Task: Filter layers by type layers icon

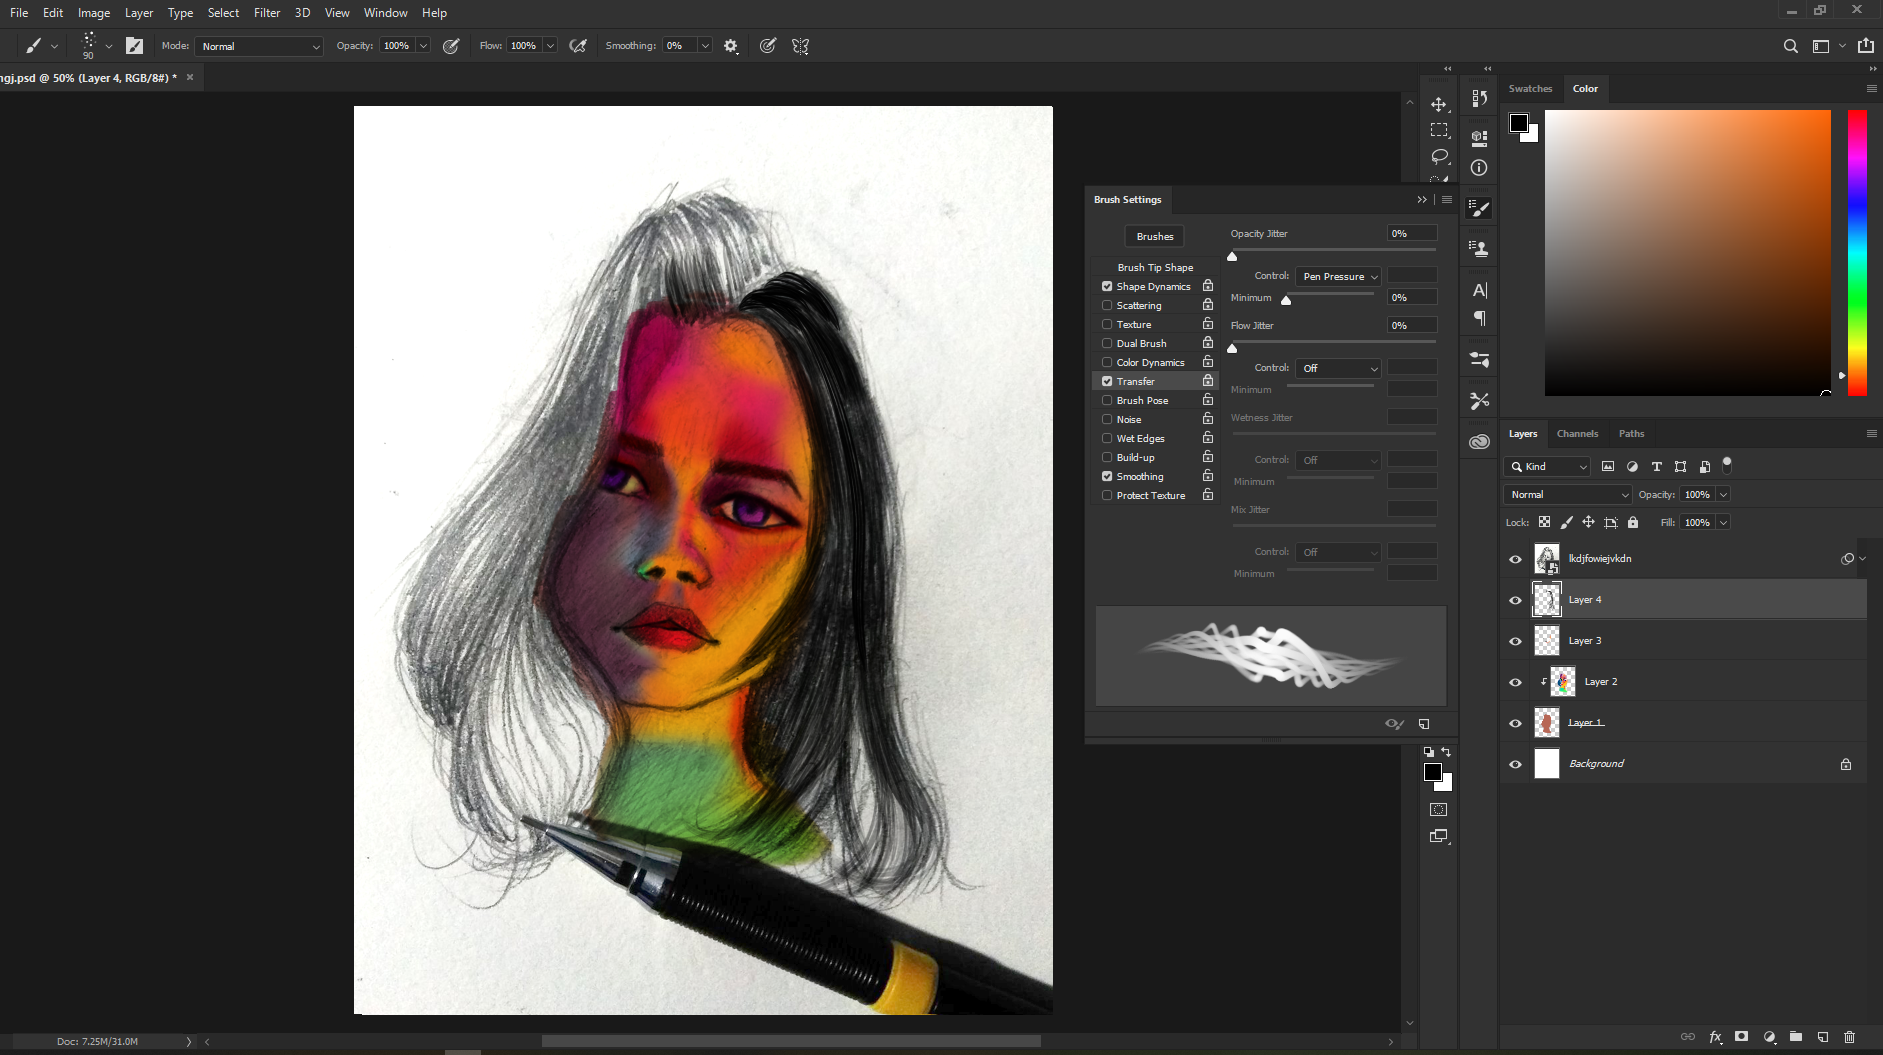Action: 1656,466
